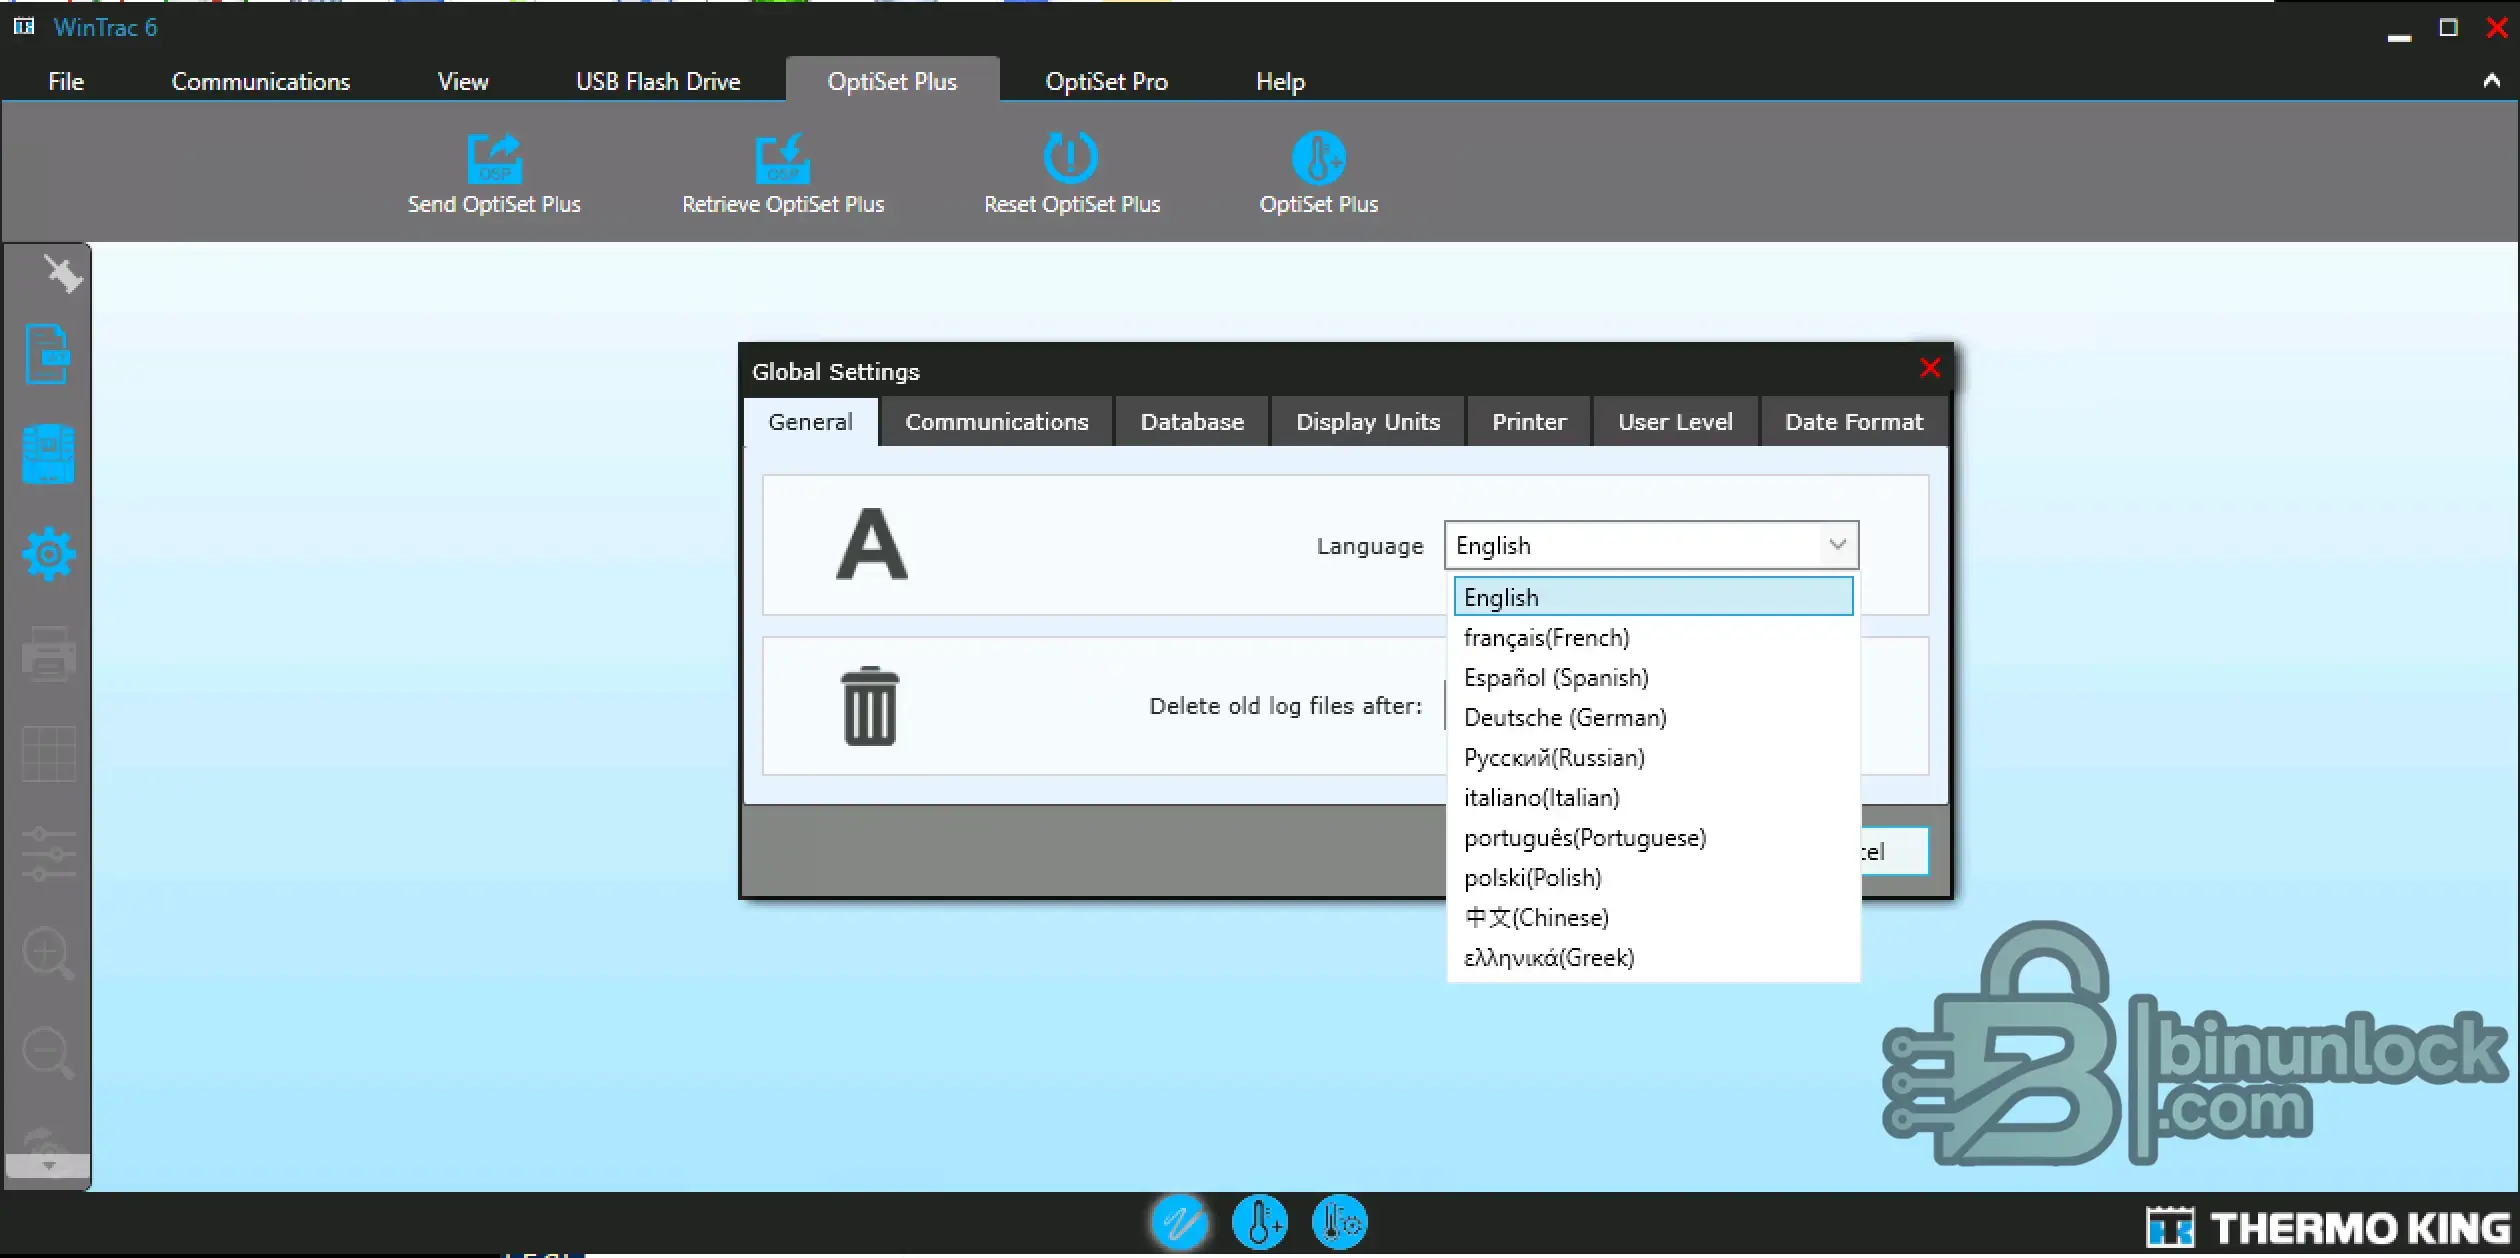Select the OptiSet Plus ribbon tab
Viewport: 2520px width, 1258px height.
pos(892,81)
